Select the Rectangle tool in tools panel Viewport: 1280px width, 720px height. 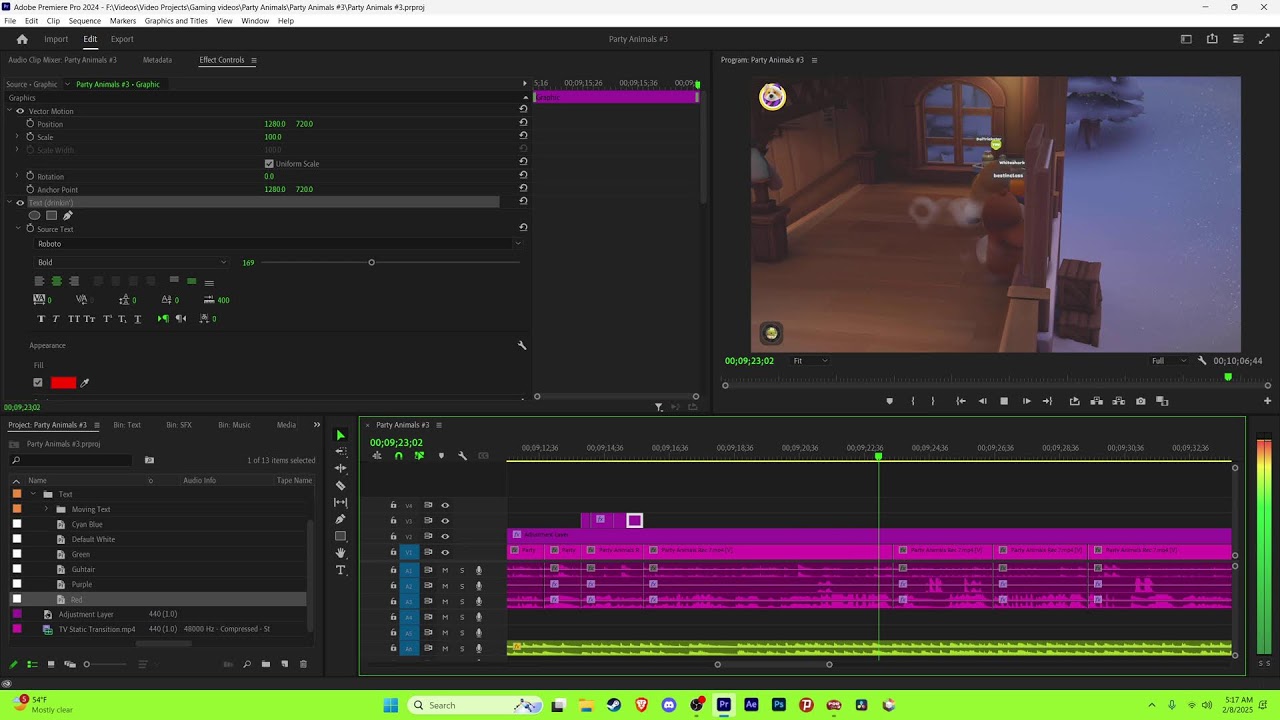340,536
